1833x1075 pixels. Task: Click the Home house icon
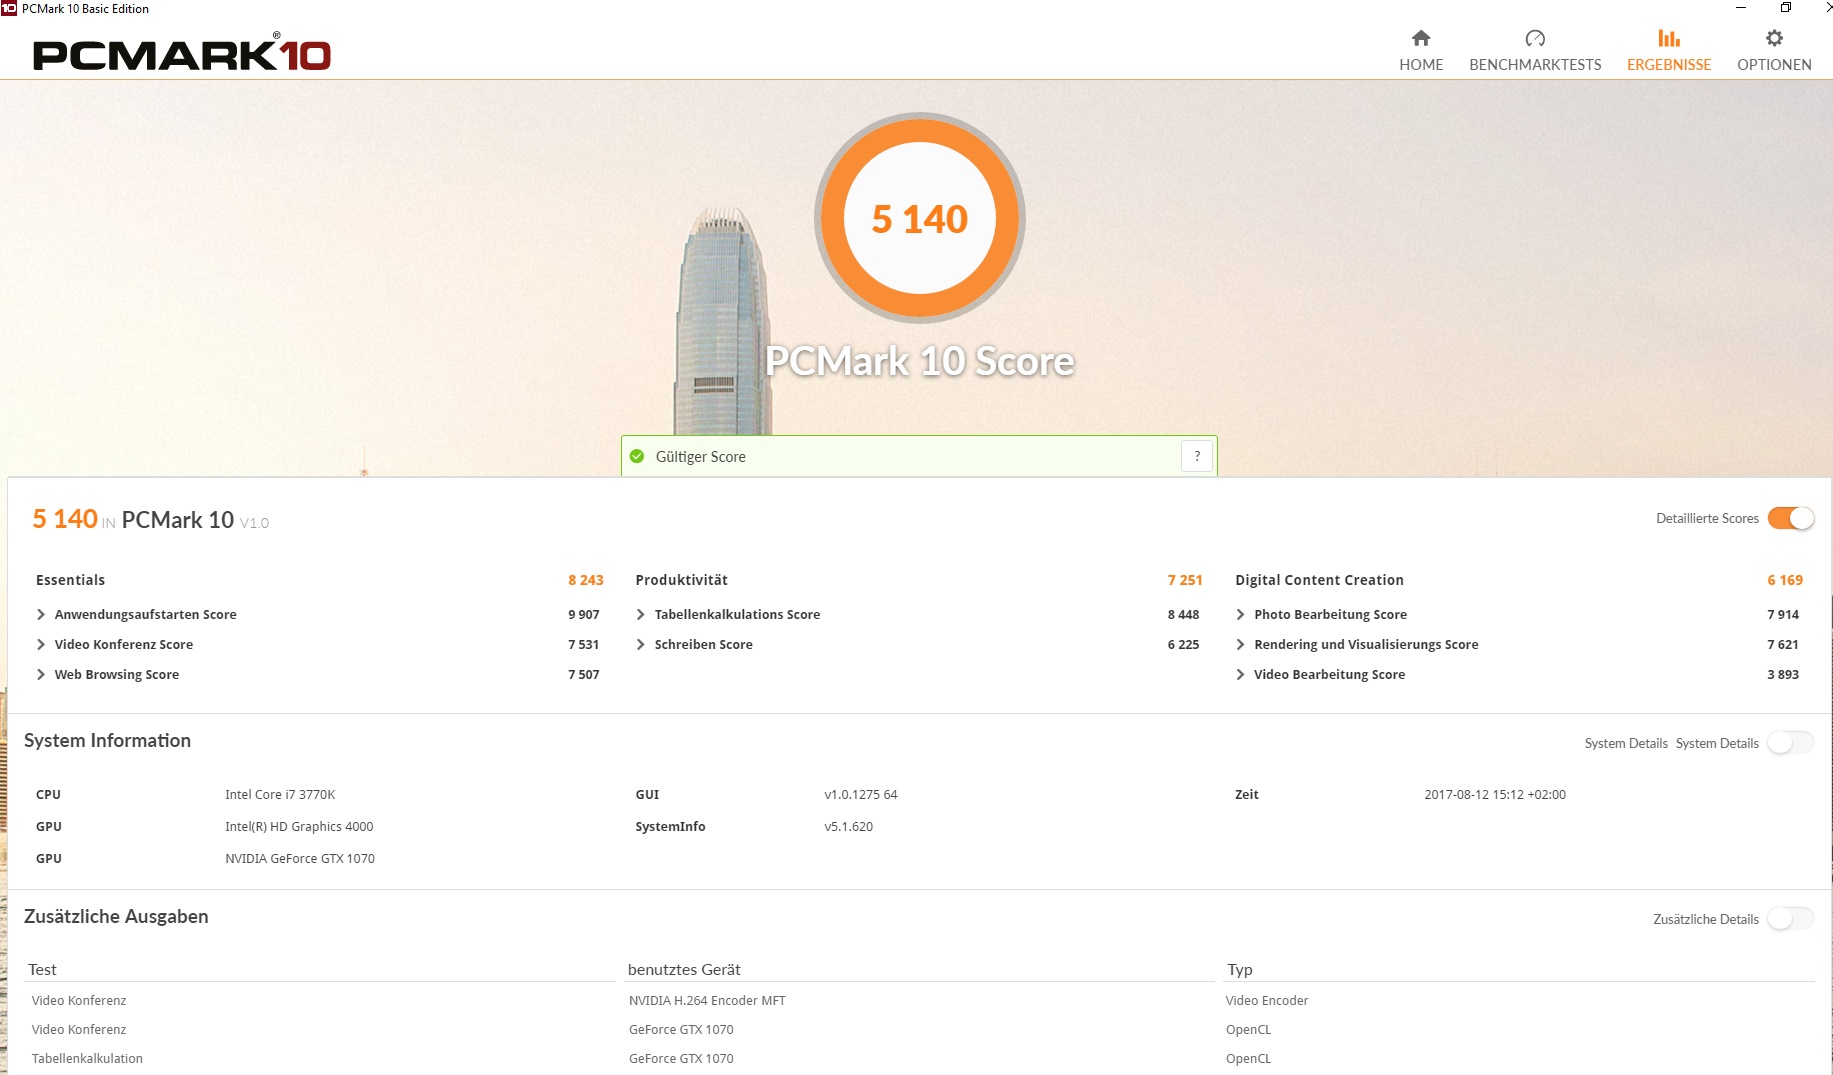click(x=1421, y=38)
